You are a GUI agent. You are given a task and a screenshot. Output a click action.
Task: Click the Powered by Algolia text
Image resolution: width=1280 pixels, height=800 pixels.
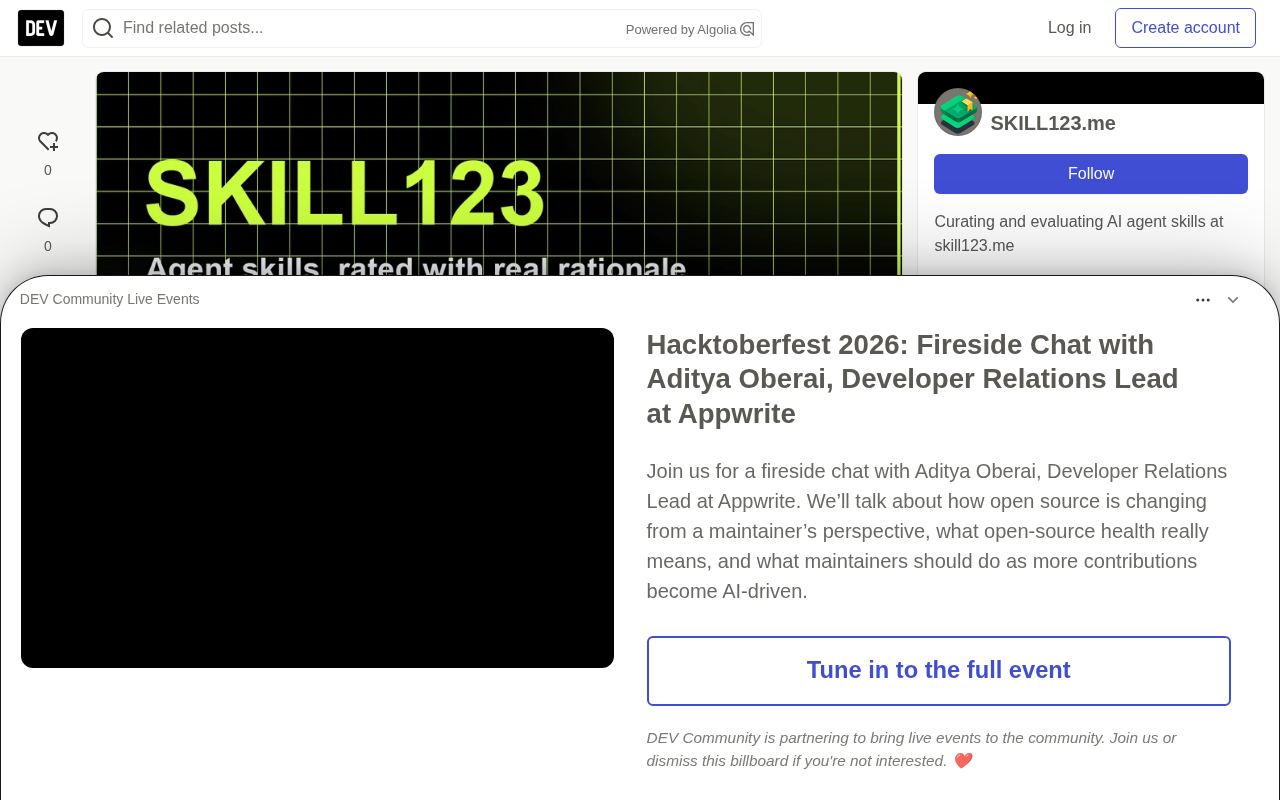click(681, 30)
